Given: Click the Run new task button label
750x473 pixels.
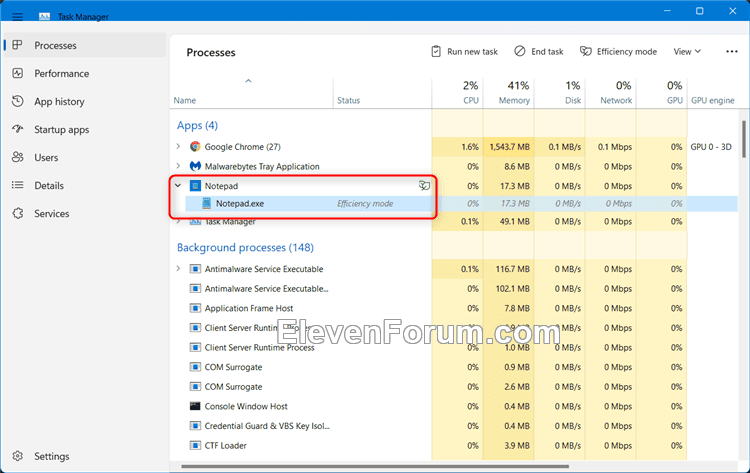Looking at the screenshot, I should 472,51.
